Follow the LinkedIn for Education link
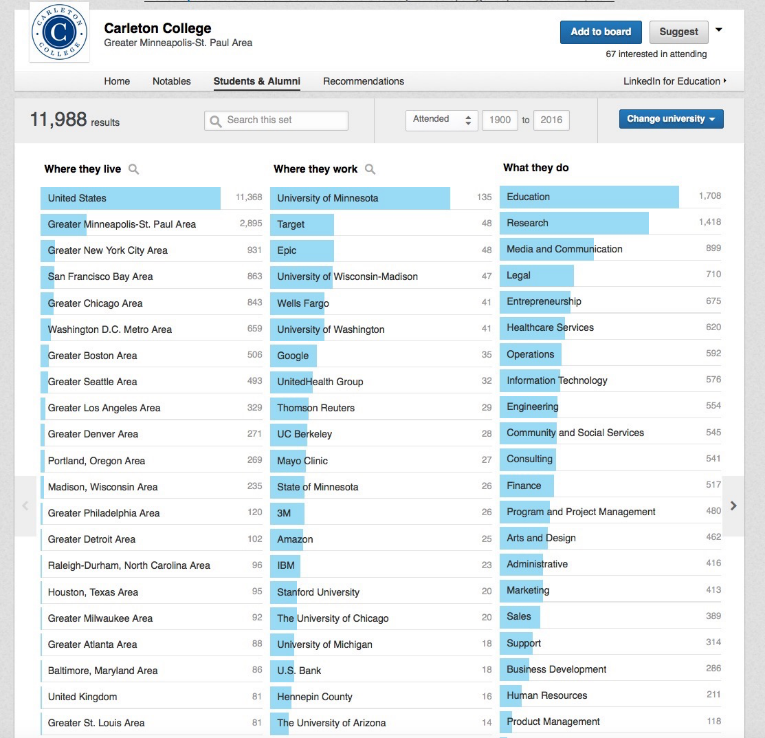 click(675, 81)
